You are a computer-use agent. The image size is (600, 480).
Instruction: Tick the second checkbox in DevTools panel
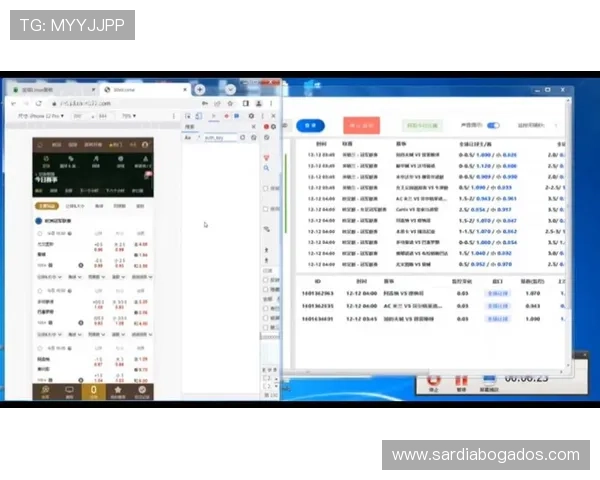(x=264, y=209)
